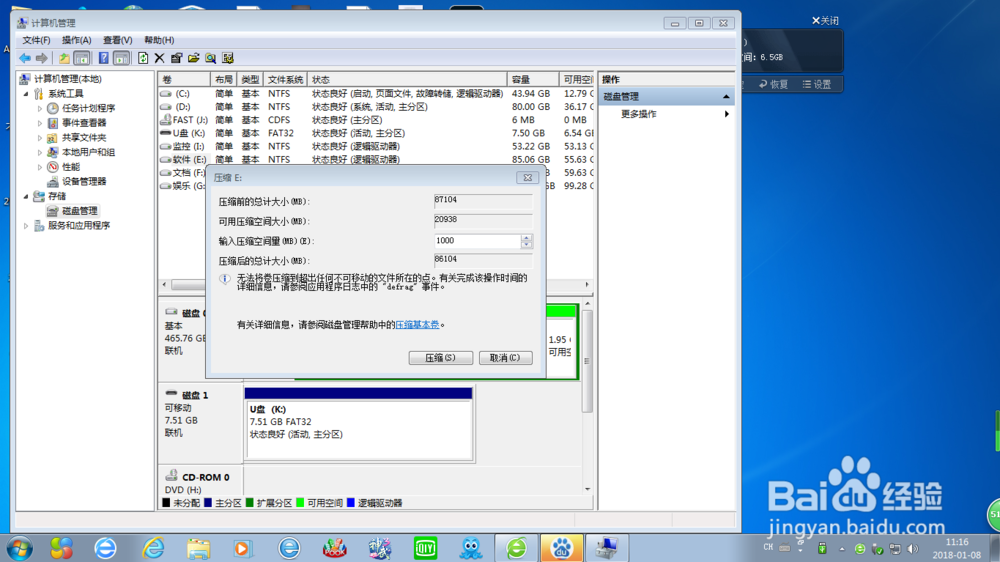This screenshot has height=562, width=1000.
Task: Click the magnifier Explore toolbar icon
Action: point(210,58)
